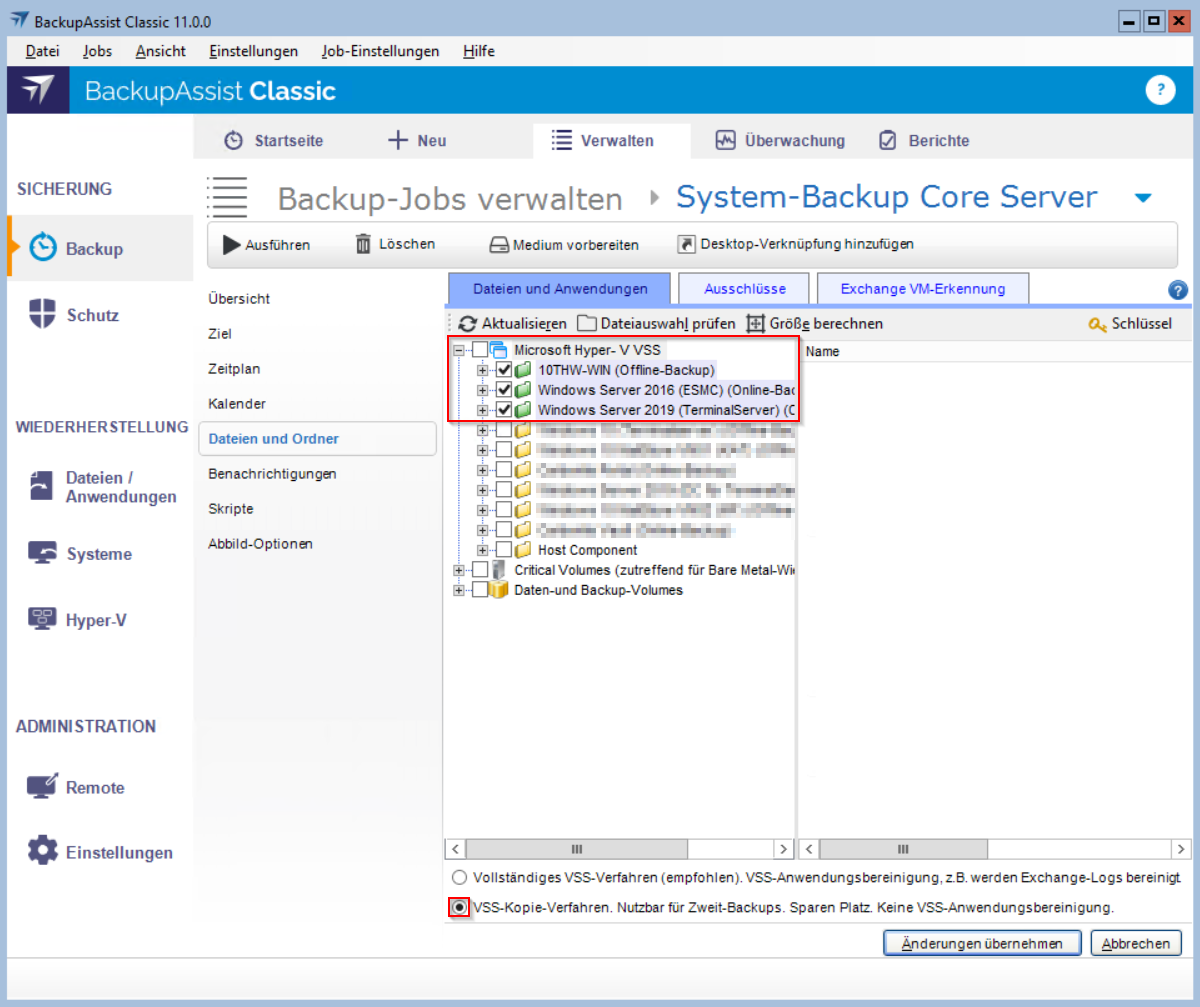Uncheck the 10THW-WIN (Offline-Backup) checkbox
The height and width of the screenshot is (1007, 1200).
coord(504,370)
